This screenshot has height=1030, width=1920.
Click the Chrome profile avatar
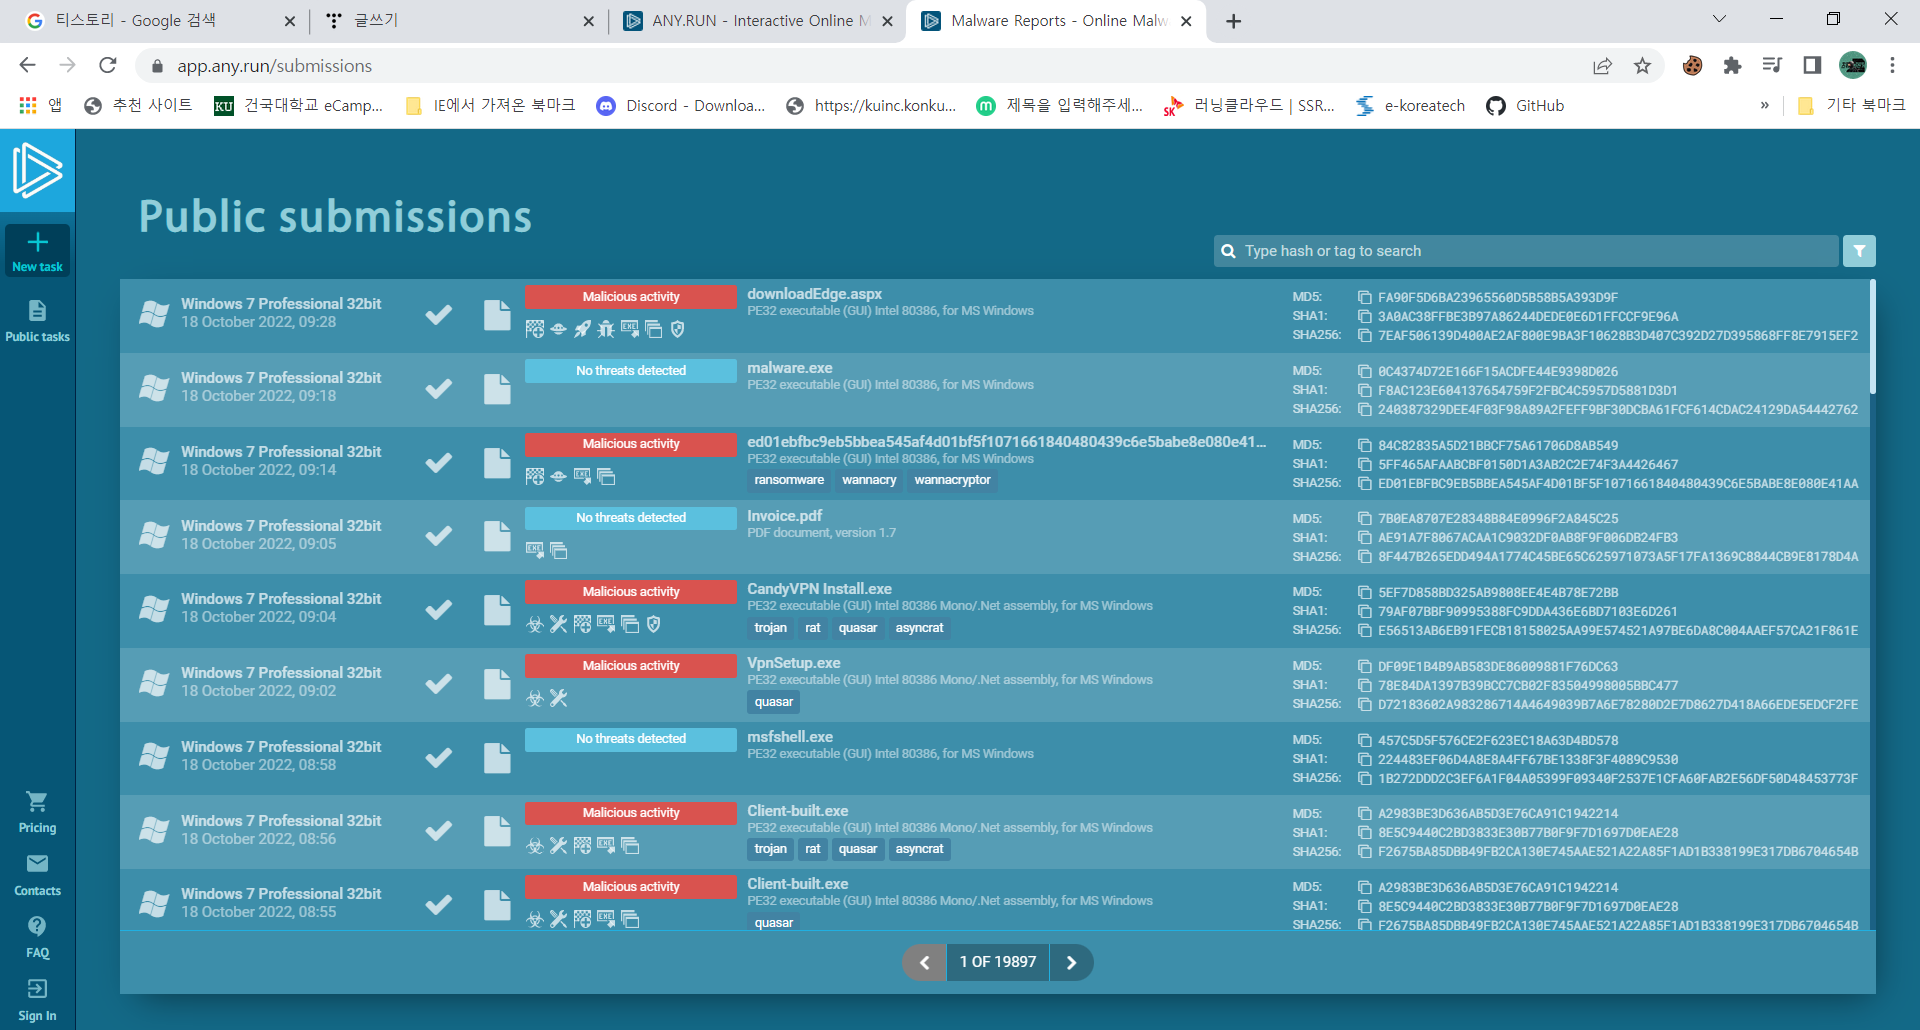click(x=1853, y=66)
